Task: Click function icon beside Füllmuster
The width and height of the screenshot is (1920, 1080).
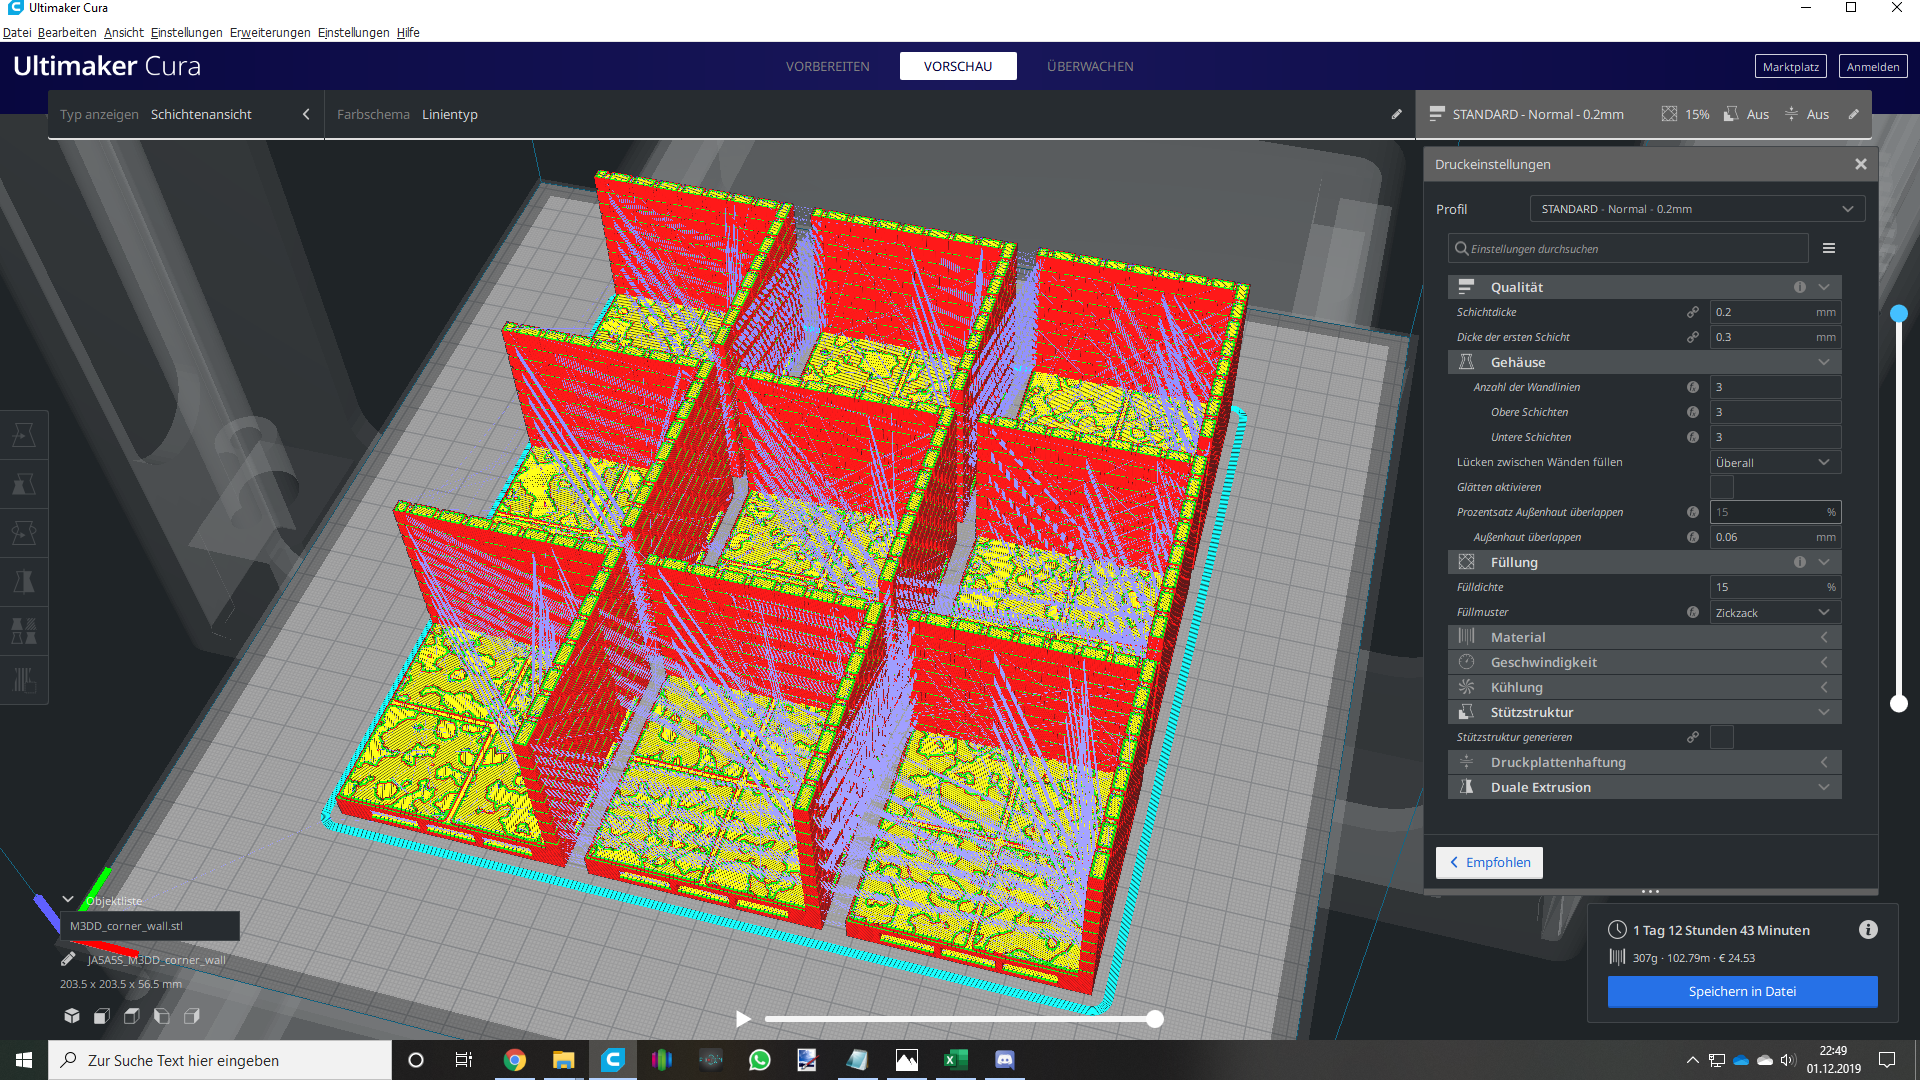Action: tap(1693, 612)
